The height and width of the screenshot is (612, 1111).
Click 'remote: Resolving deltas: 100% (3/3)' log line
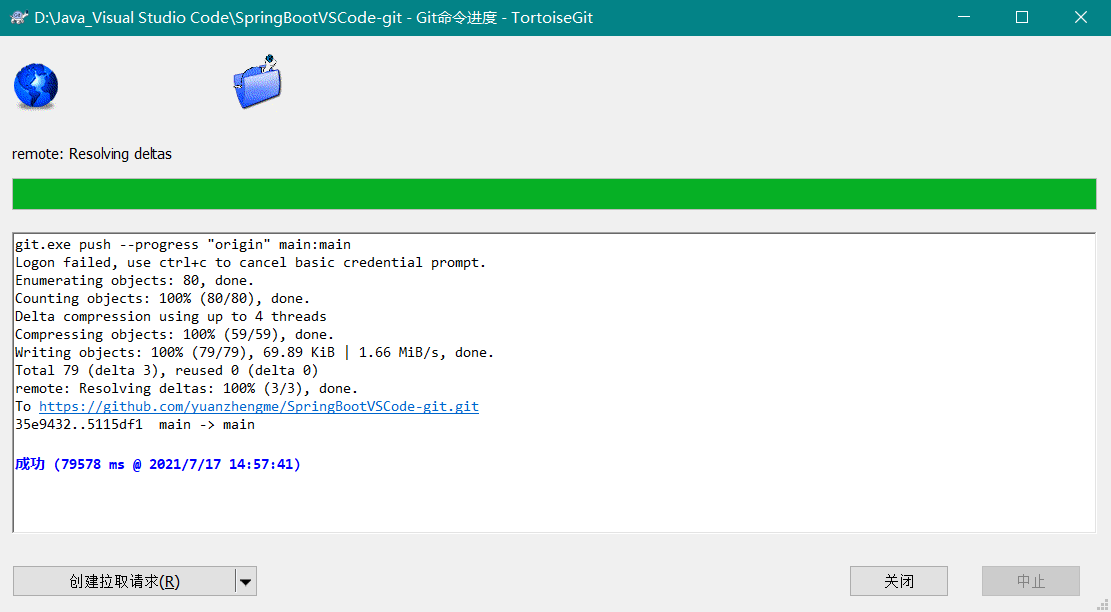click(x=186, y=388)
